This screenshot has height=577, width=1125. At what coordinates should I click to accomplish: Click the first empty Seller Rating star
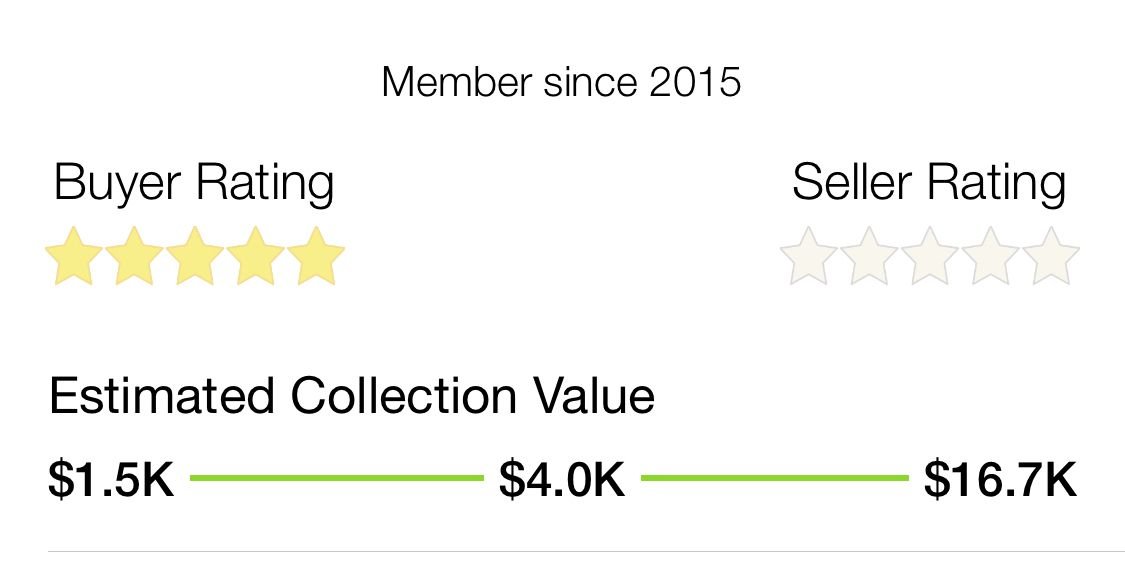808,258
